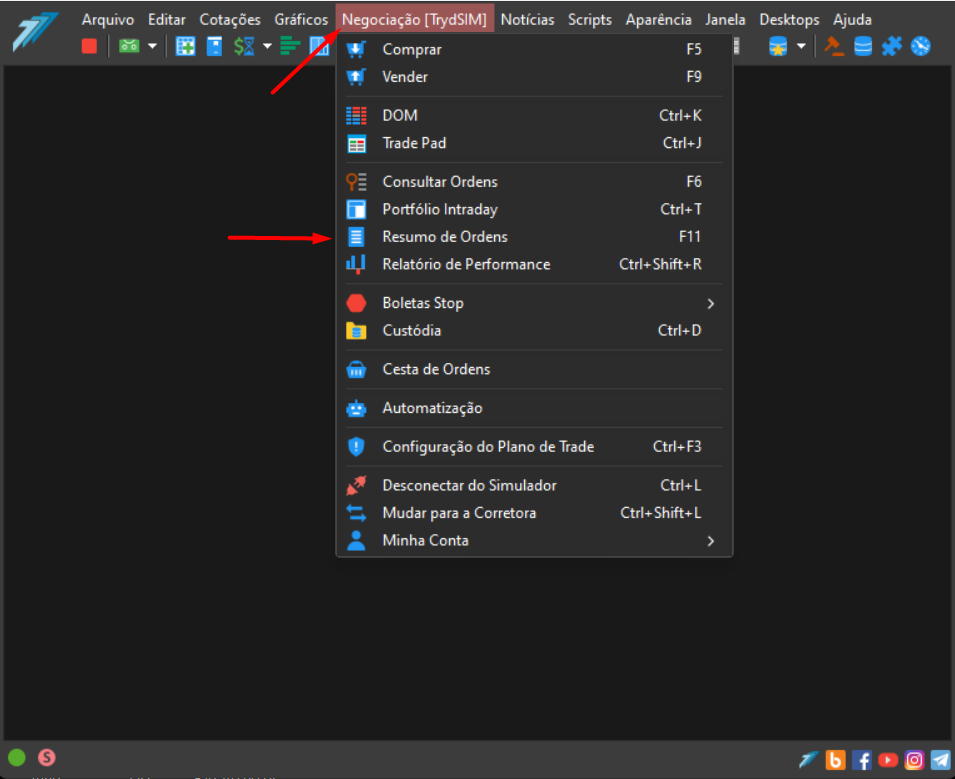Expand dropdown arrow beside dollar hourglass icon

click(x=267, y=46)
